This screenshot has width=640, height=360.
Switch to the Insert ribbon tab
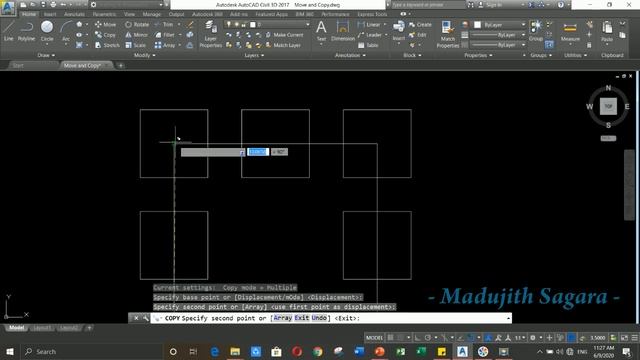pyautogui.click(x=50, y=14)
